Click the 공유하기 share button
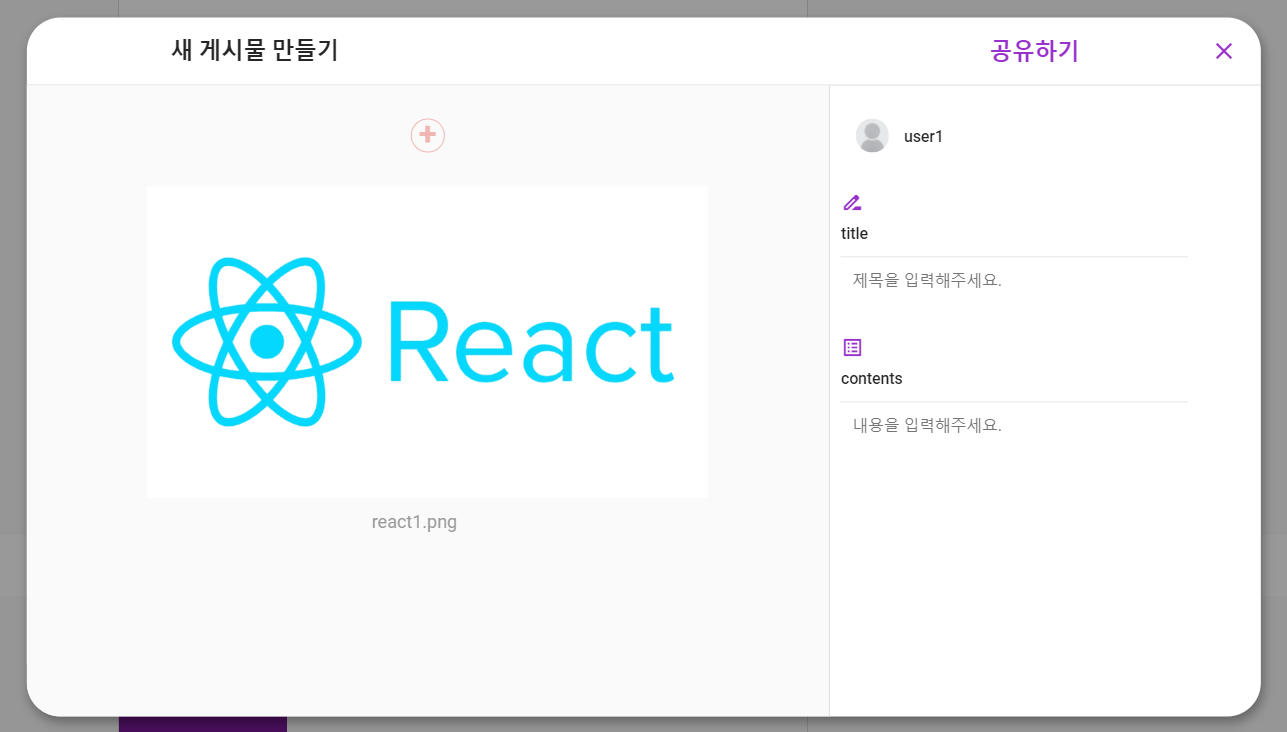The image size is (1287, 732). point(1034,51)
